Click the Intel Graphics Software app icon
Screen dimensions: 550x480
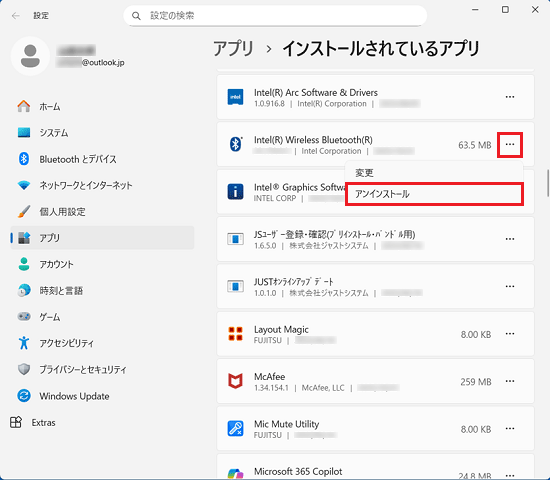(x=235, y=192)
